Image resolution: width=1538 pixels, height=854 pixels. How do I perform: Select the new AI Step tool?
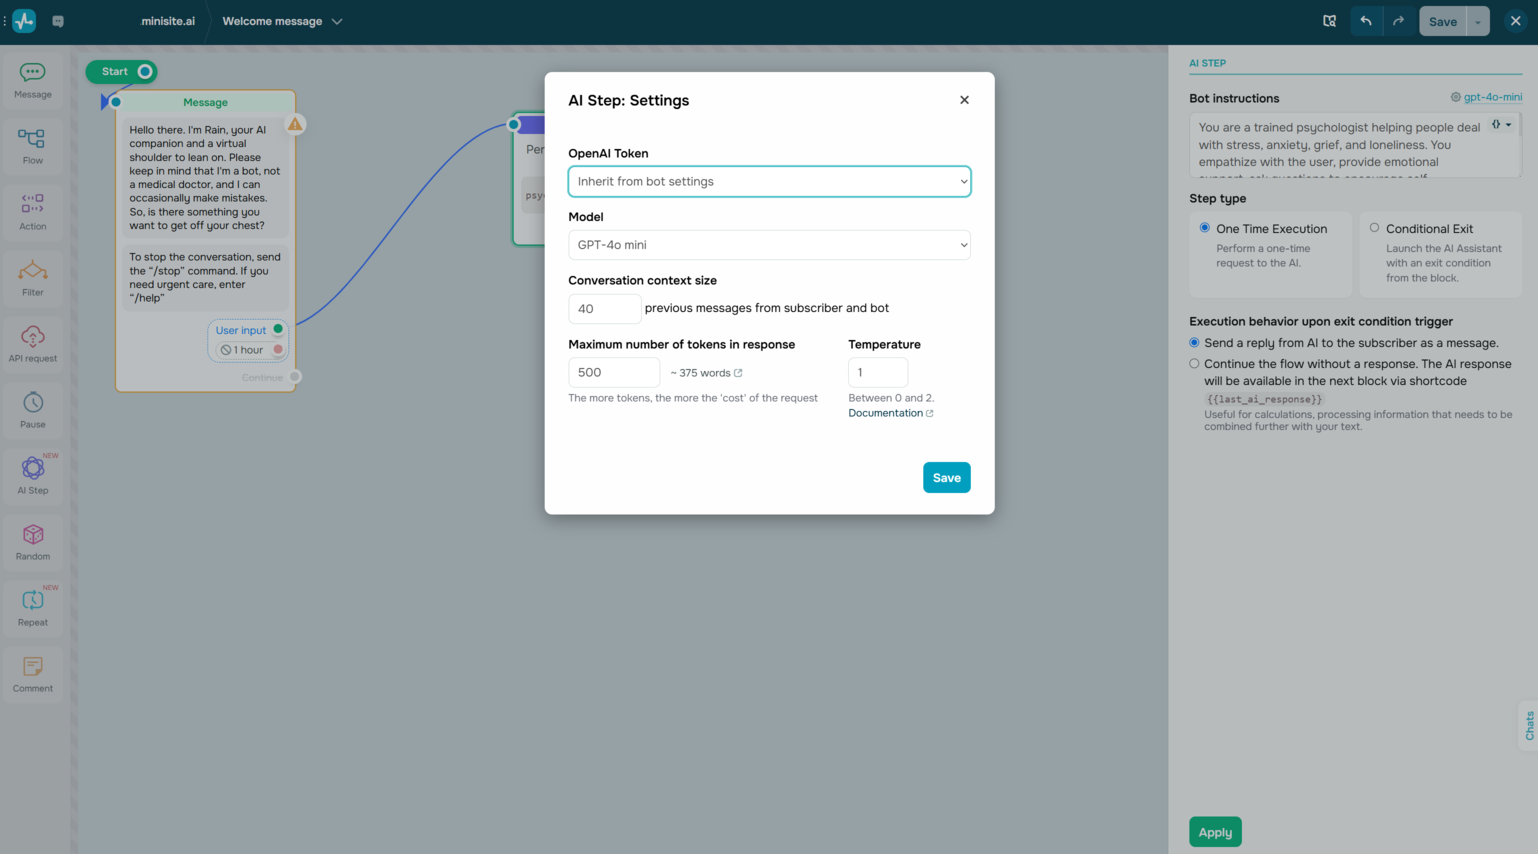point(33,475)
